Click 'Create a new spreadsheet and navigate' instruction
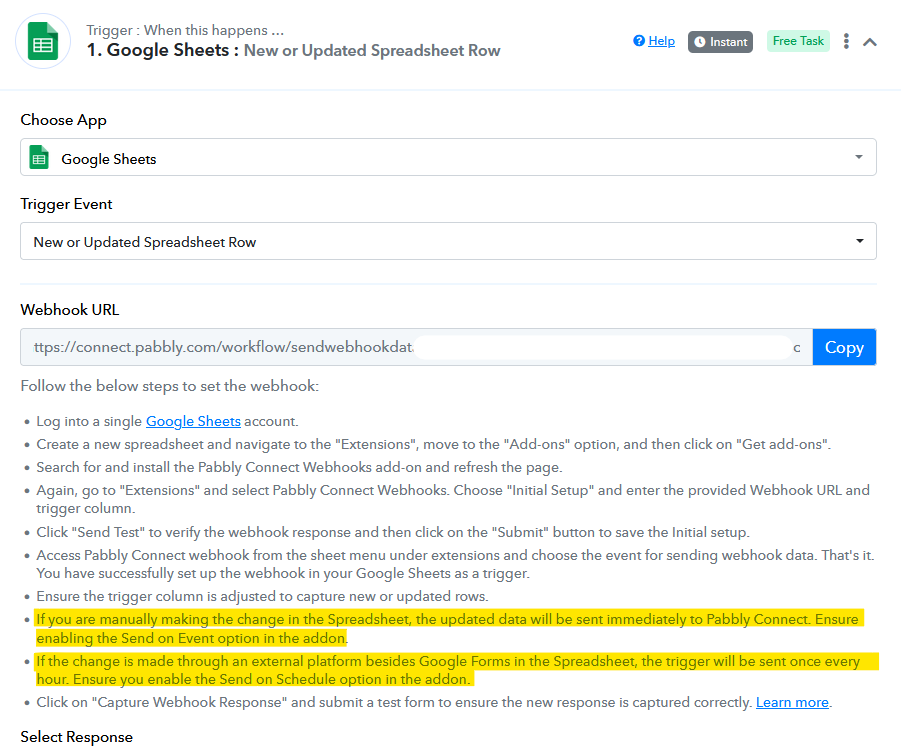 [x=434, y=444]
